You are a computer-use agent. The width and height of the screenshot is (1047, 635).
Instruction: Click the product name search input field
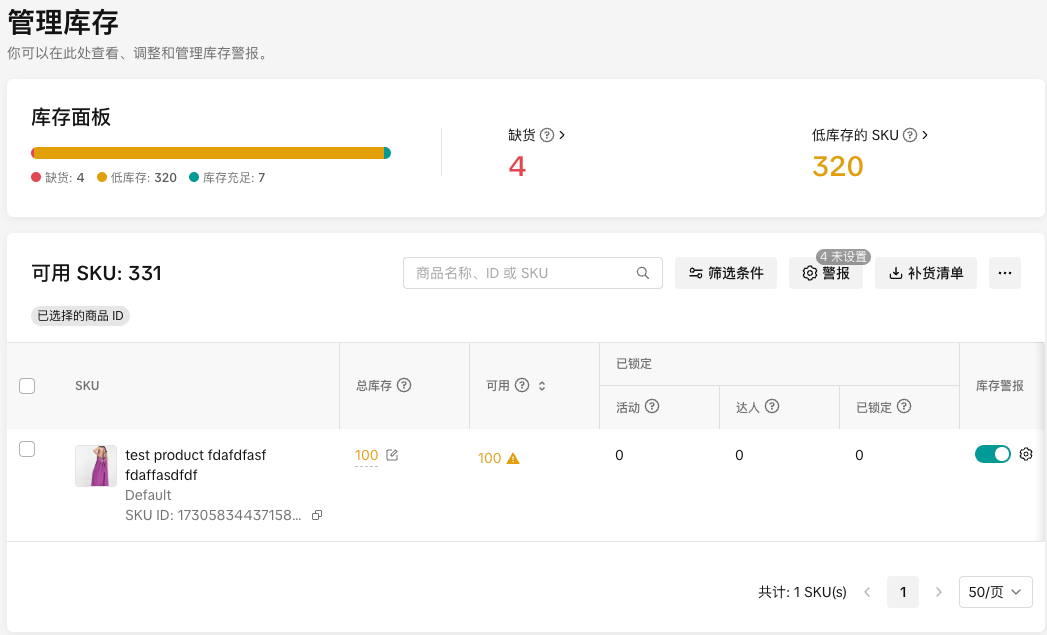(522, 273)
